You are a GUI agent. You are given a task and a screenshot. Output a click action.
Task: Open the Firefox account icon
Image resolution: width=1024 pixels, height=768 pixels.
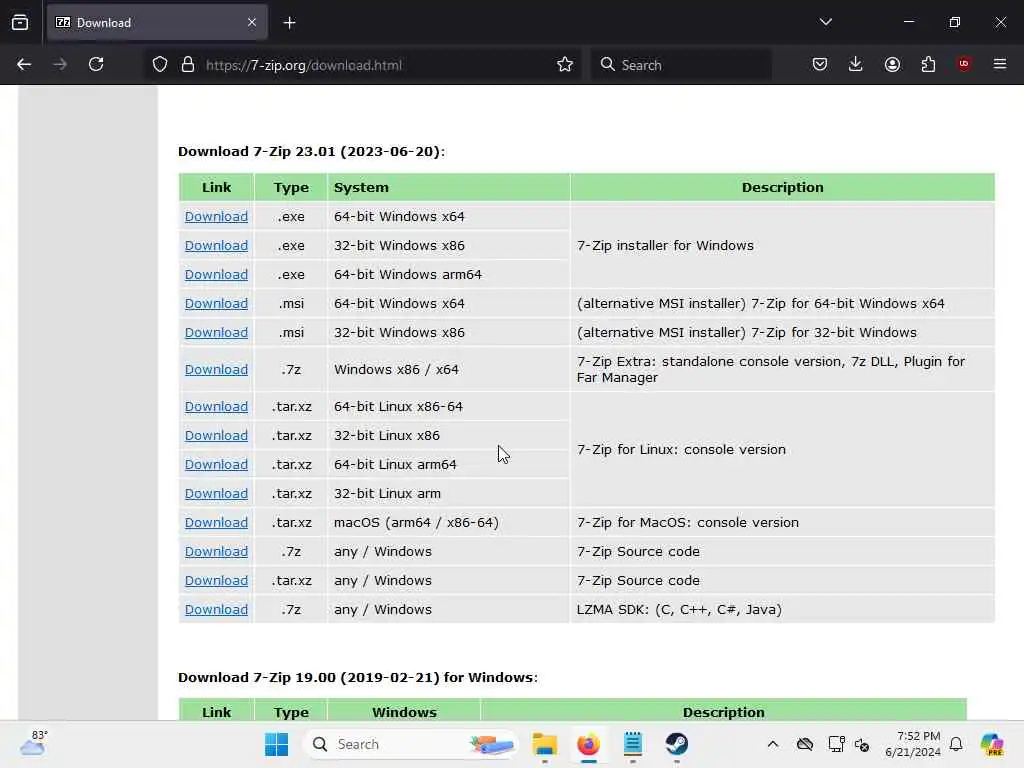(892, 64)
